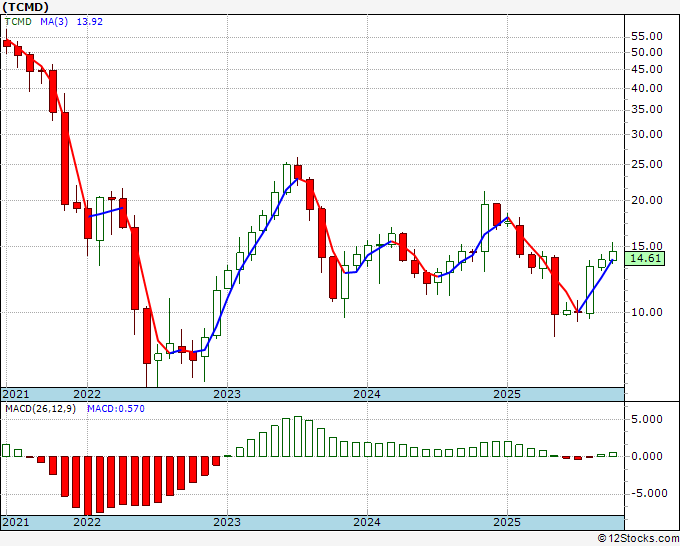This screenshot has width=680, height=546.
Task: Click 2021 on price chart time axis
Action: [16, 394]
